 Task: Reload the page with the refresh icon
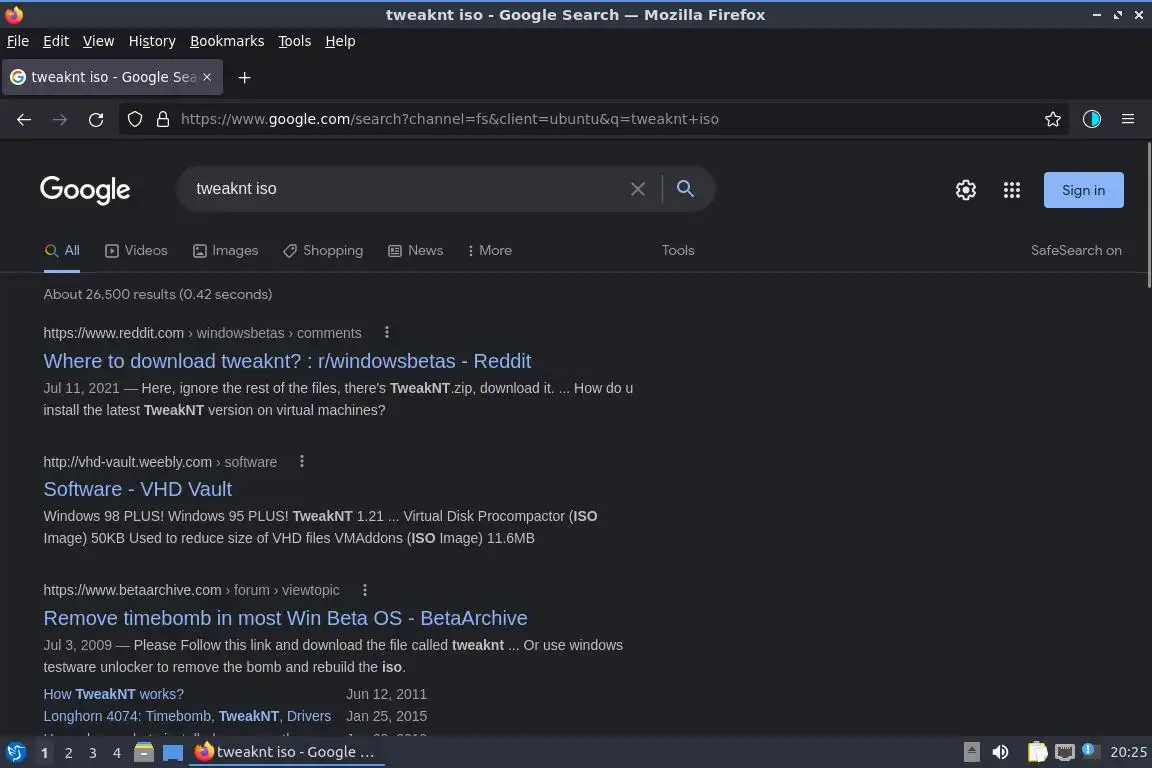click(x=96, y=119)
